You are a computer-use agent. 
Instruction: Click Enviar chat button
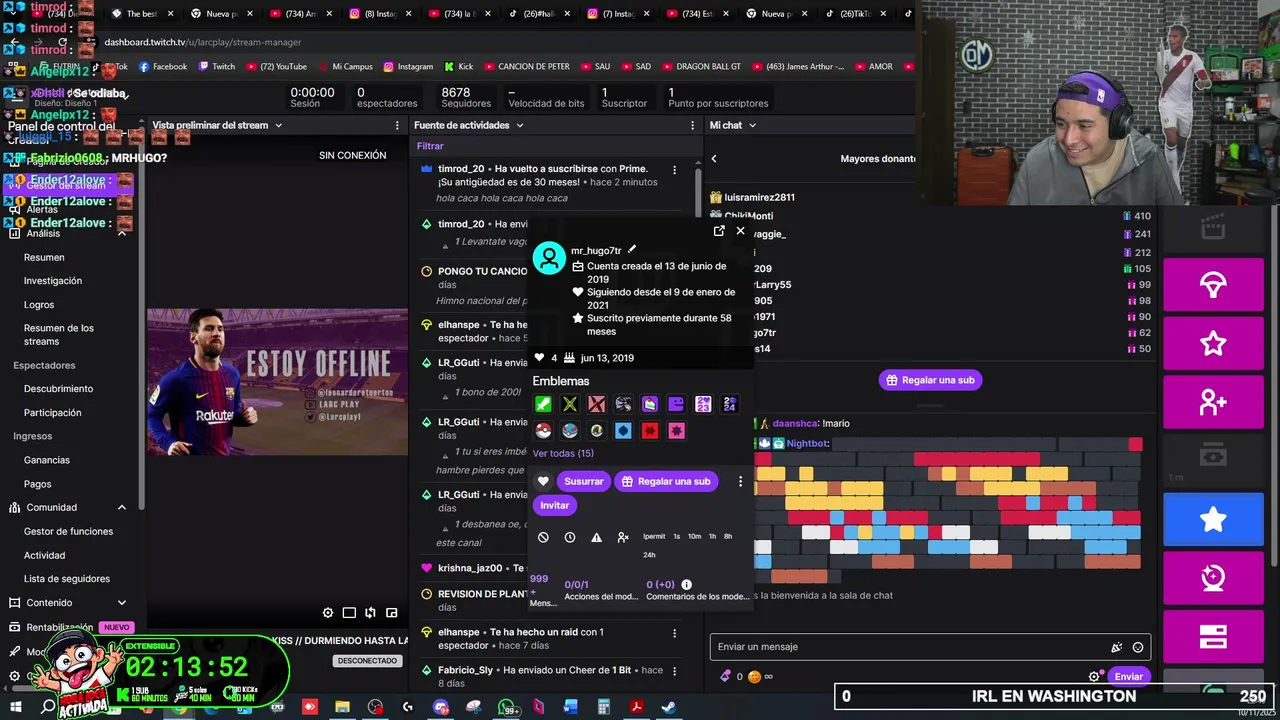[x=1128, y=676]
